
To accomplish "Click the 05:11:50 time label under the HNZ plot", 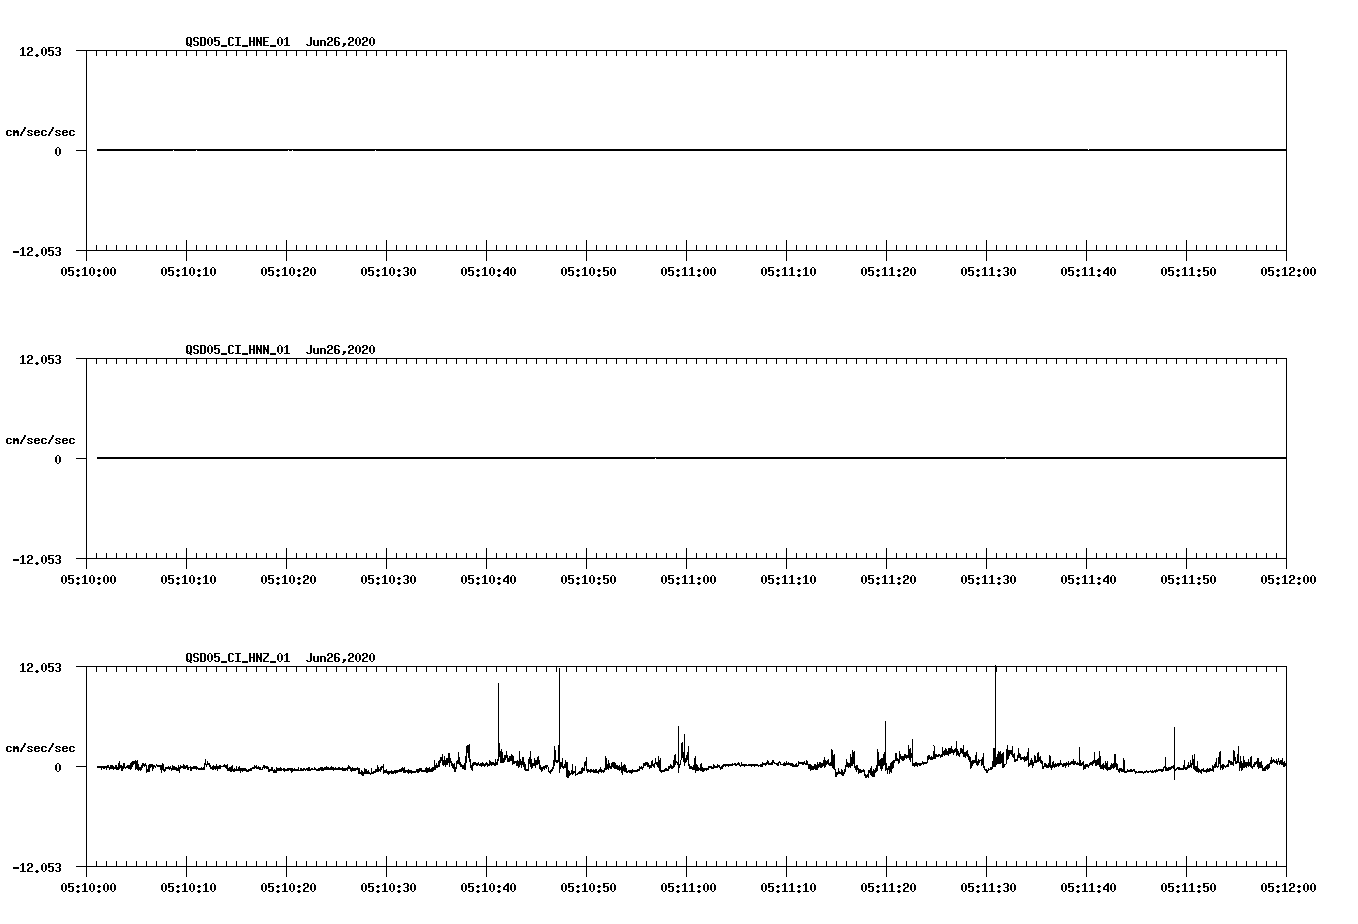I will tap(1188, 887).
